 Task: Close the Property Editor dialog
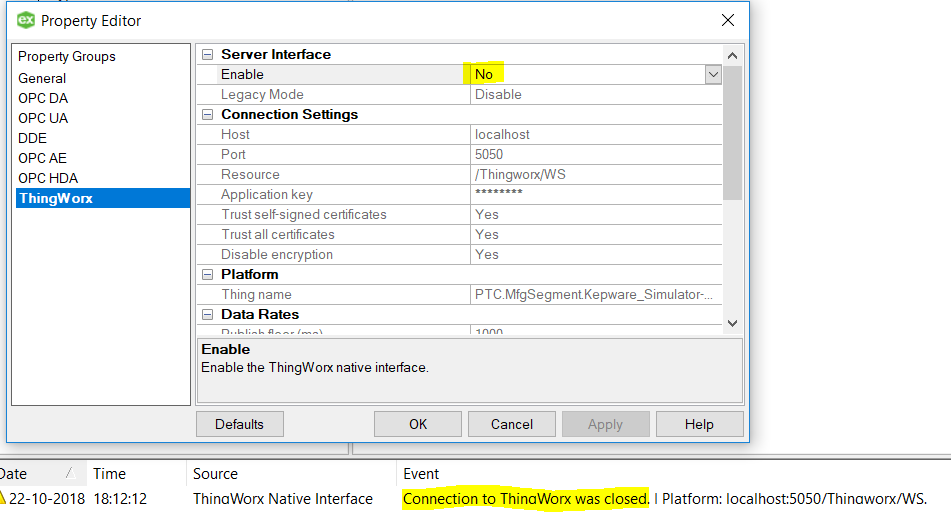tap(728, 20)
